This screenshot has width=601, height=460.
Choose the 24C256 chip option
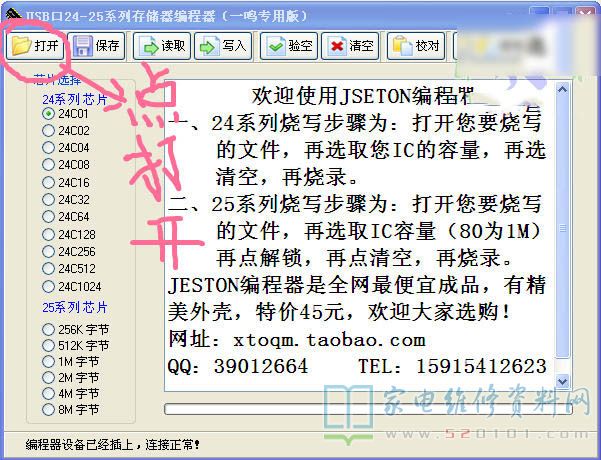pyautogui.click(x=48, y=252)
